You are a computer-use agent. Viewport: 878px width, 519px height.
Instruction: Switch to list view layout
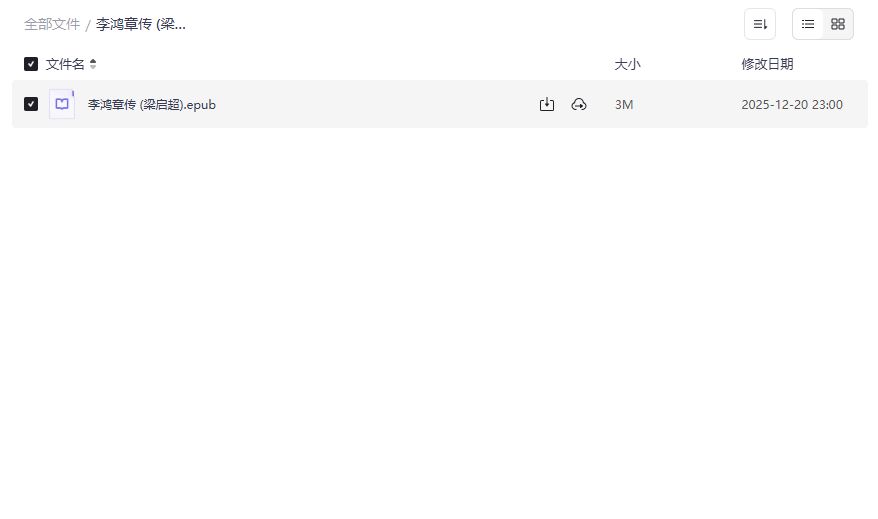pos(808,24)
